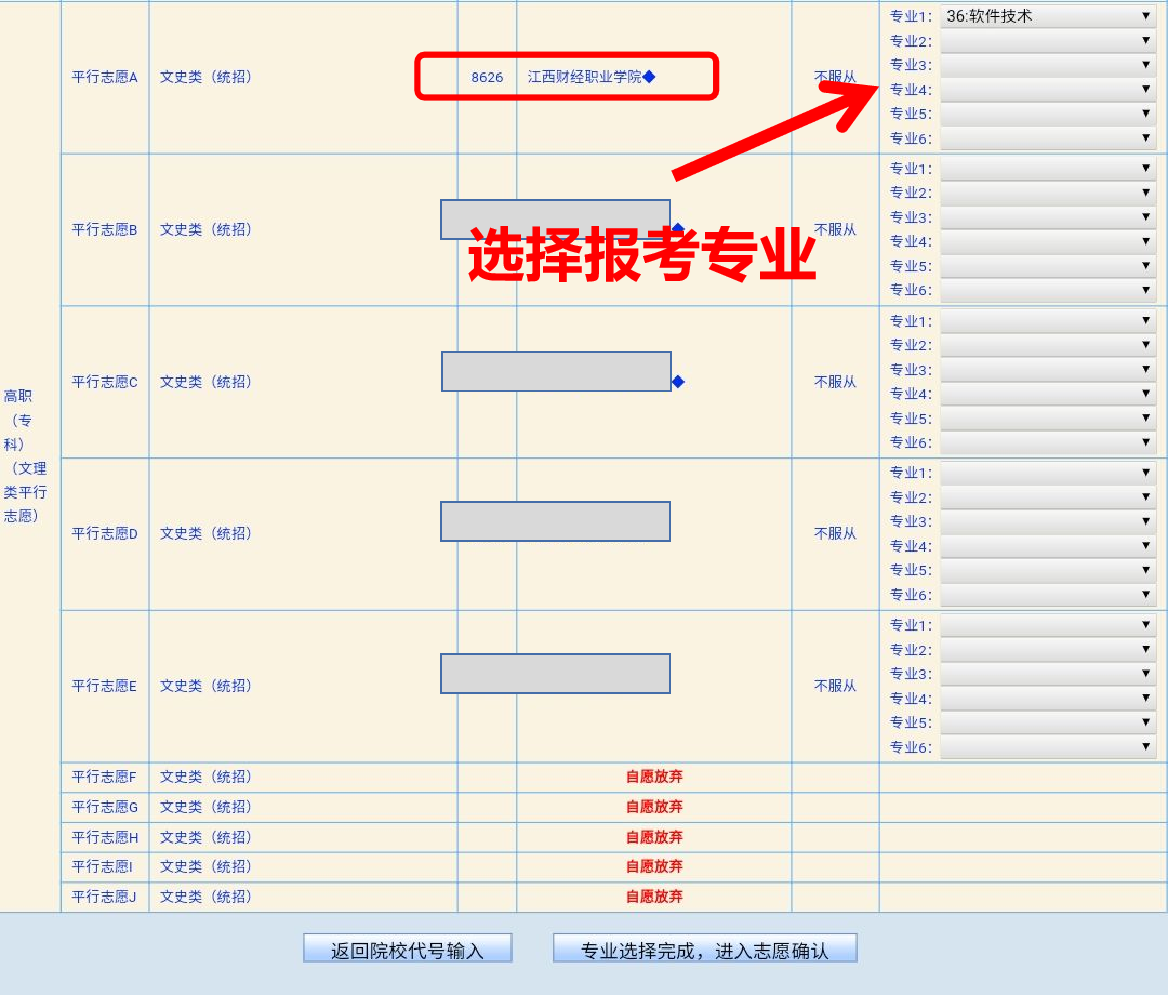Click 自愿放弃 in 平行志愿J row
Image resolution: width=1169 pixels, height=996 pixels.
(654, 897)
